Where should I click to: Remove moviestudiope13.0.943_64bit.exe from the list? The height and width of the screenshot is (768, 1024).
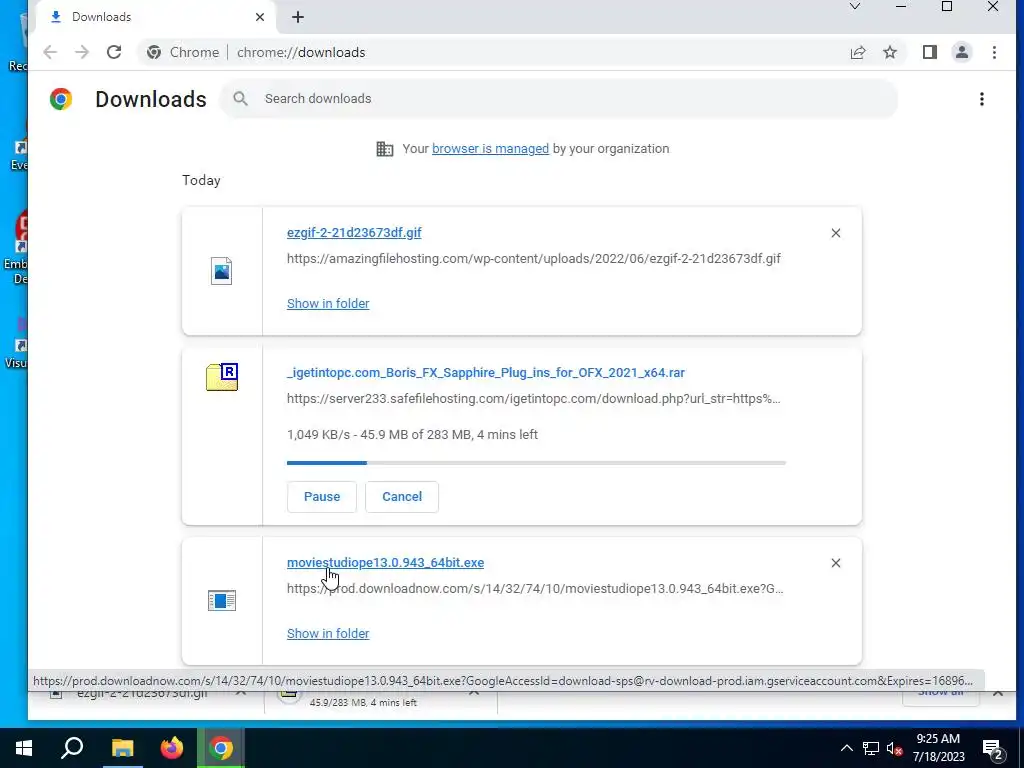coord(836,563)
